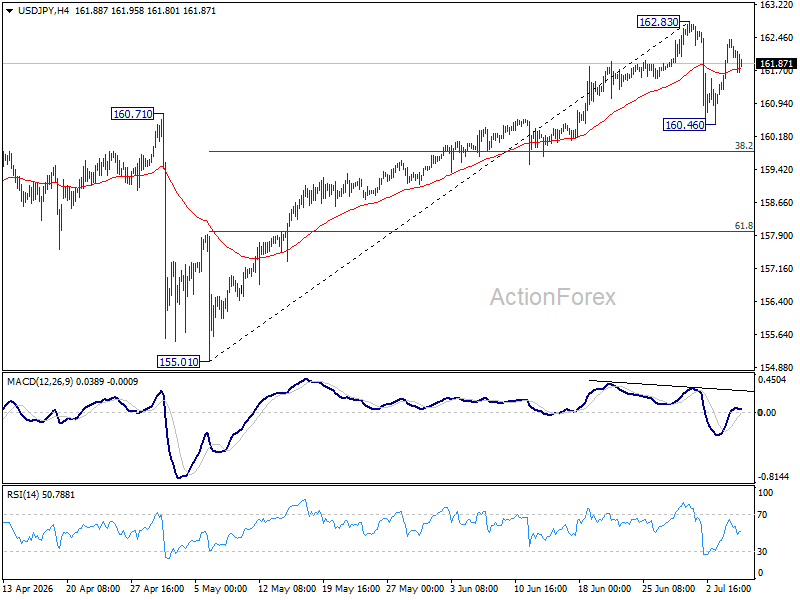Select the RSI level 30 label
This screenshot has width=800, height=600.
[762, 552]
